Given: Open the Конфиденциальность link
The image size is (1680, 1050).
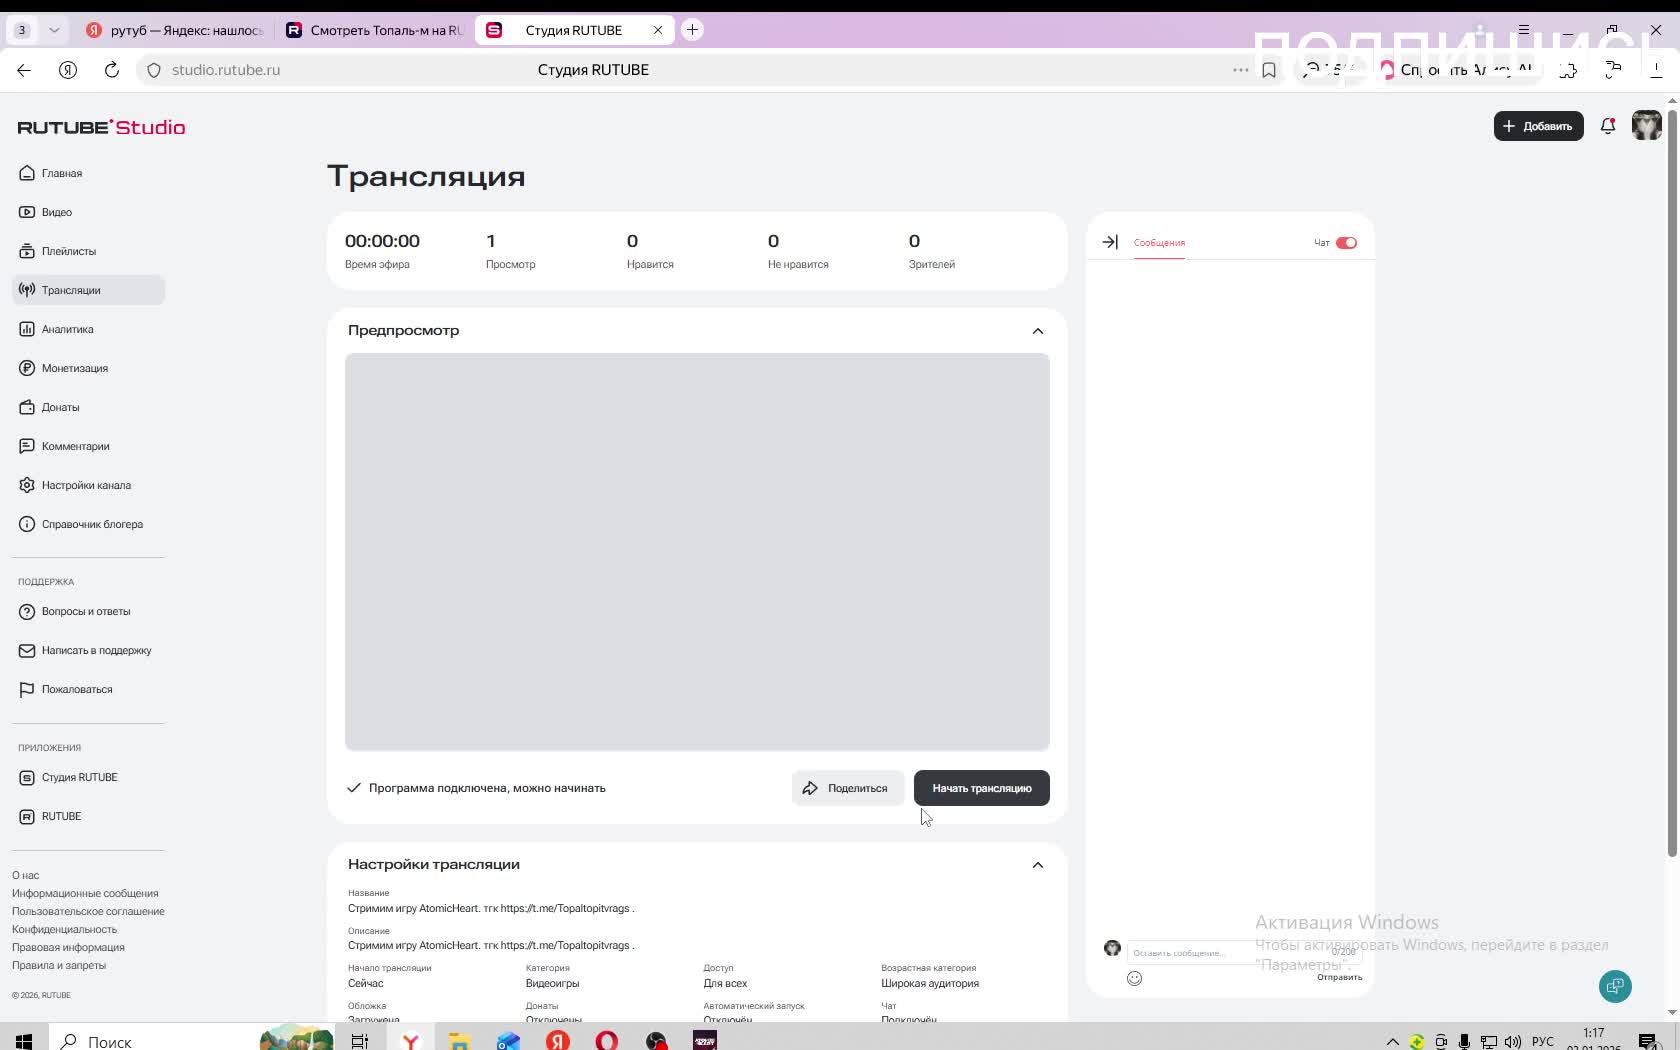Looking at the screenshot, I should pos(64,929).
